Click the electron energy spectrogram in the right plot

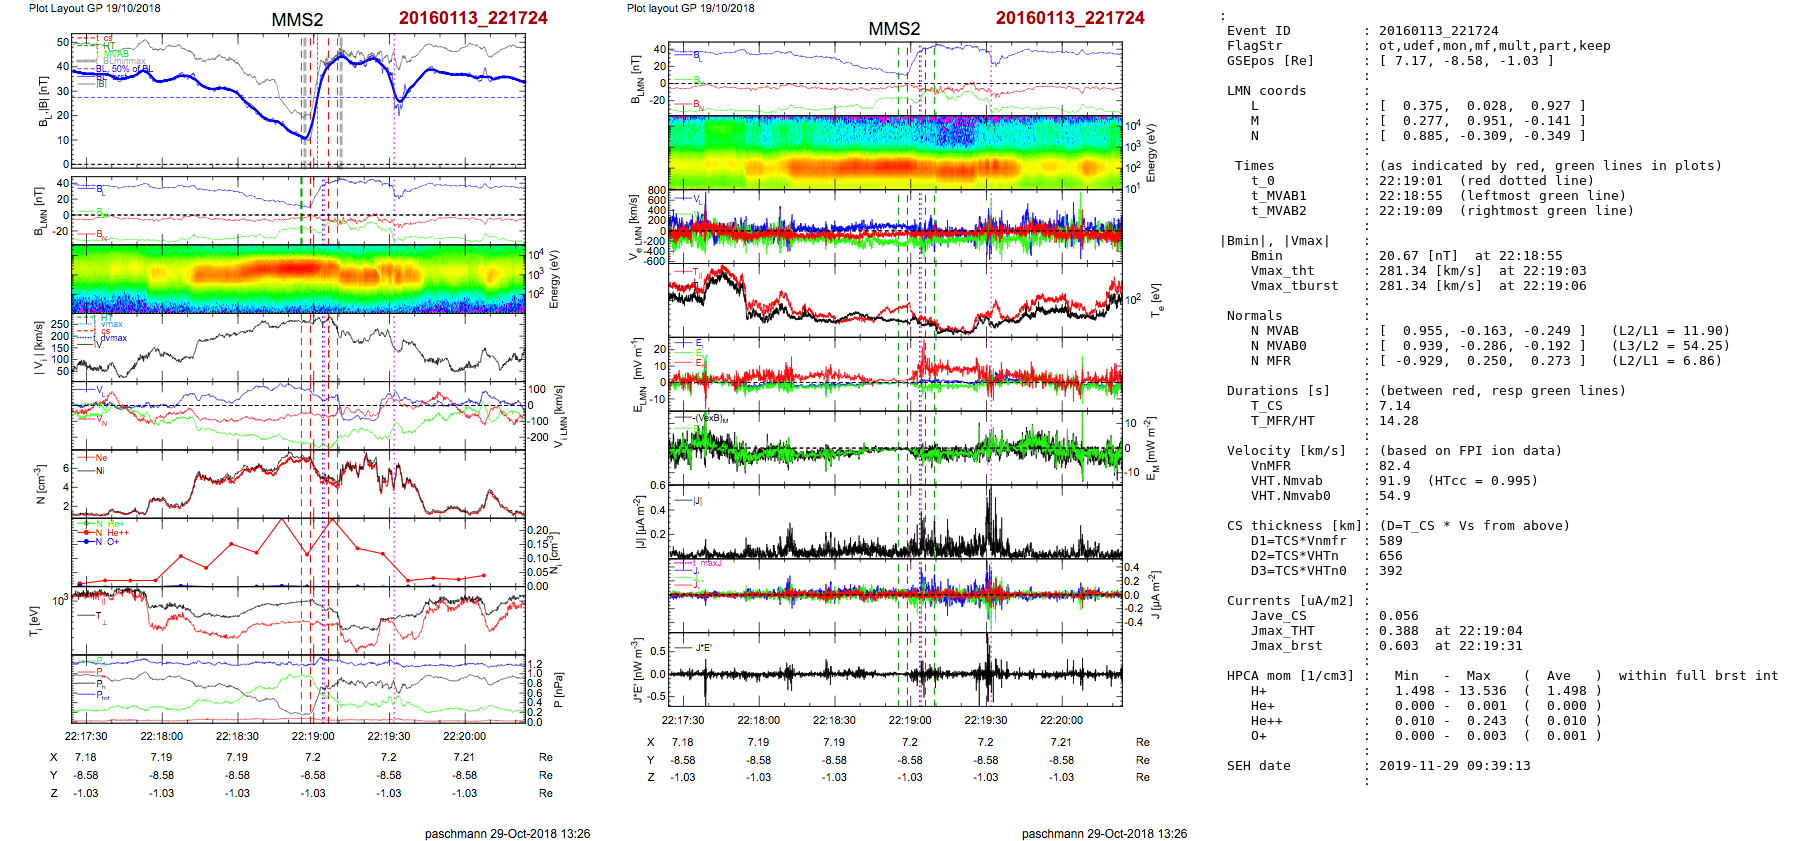pyautogui.click(x=895, y=152)
